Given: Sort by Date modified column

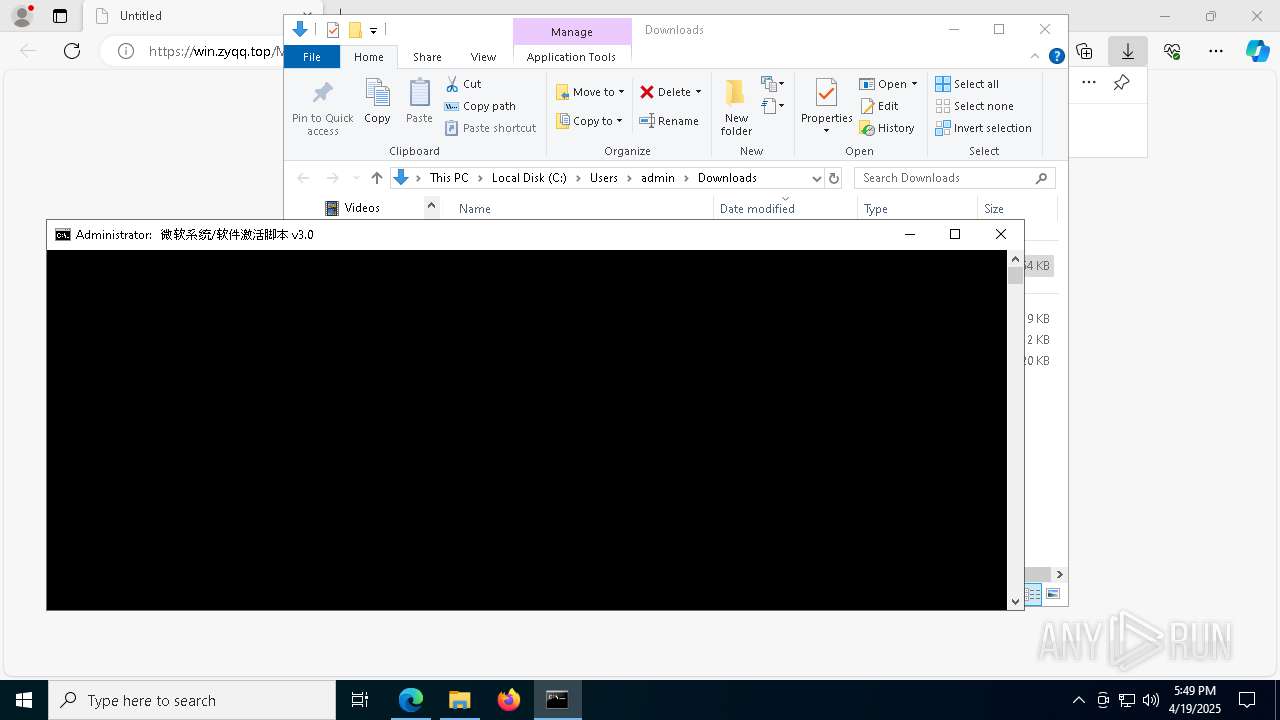Looking at the screenshot, I should point(757,209).
